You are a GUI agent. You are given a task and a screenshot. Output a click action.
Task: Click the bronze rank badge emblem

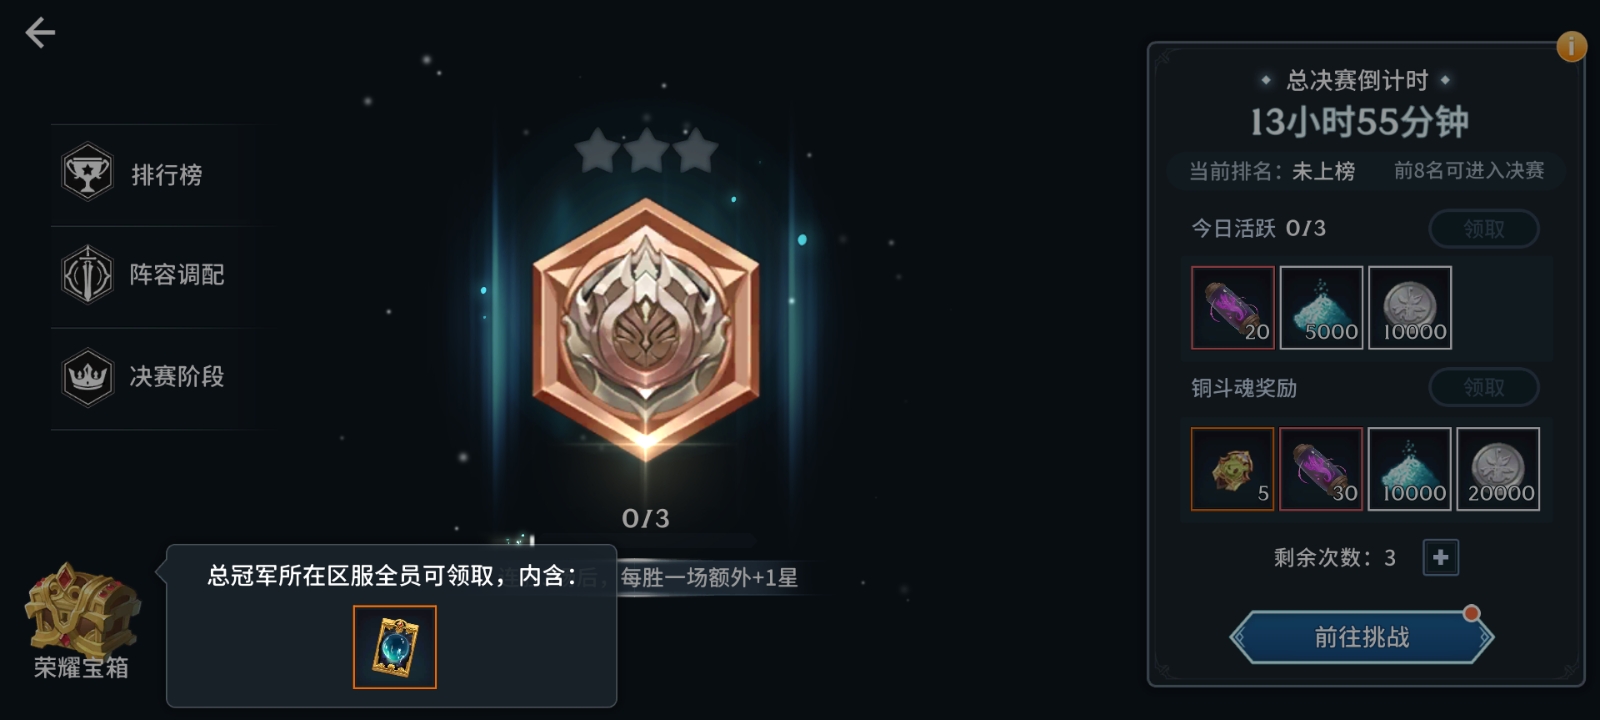646,327
